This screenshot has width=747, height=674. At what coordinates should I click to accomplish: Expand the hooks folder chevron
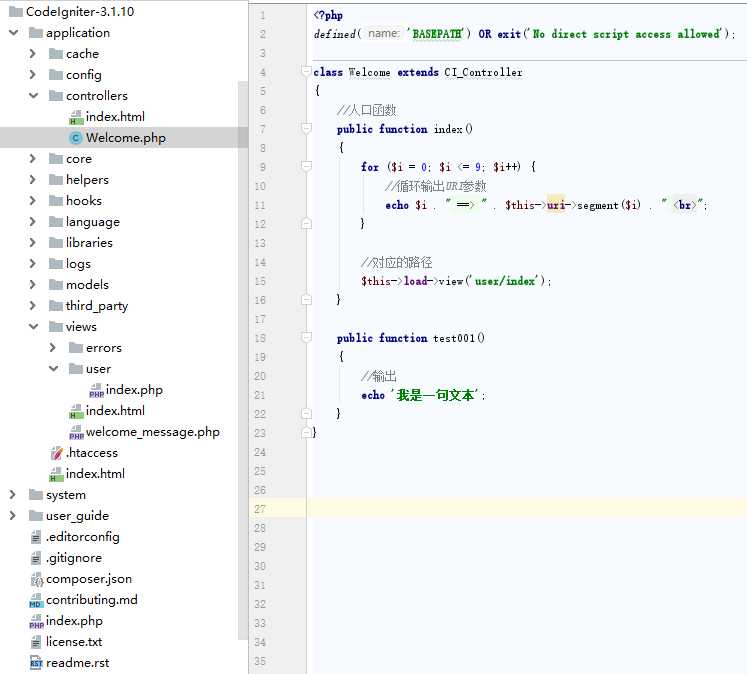[32, 200]
